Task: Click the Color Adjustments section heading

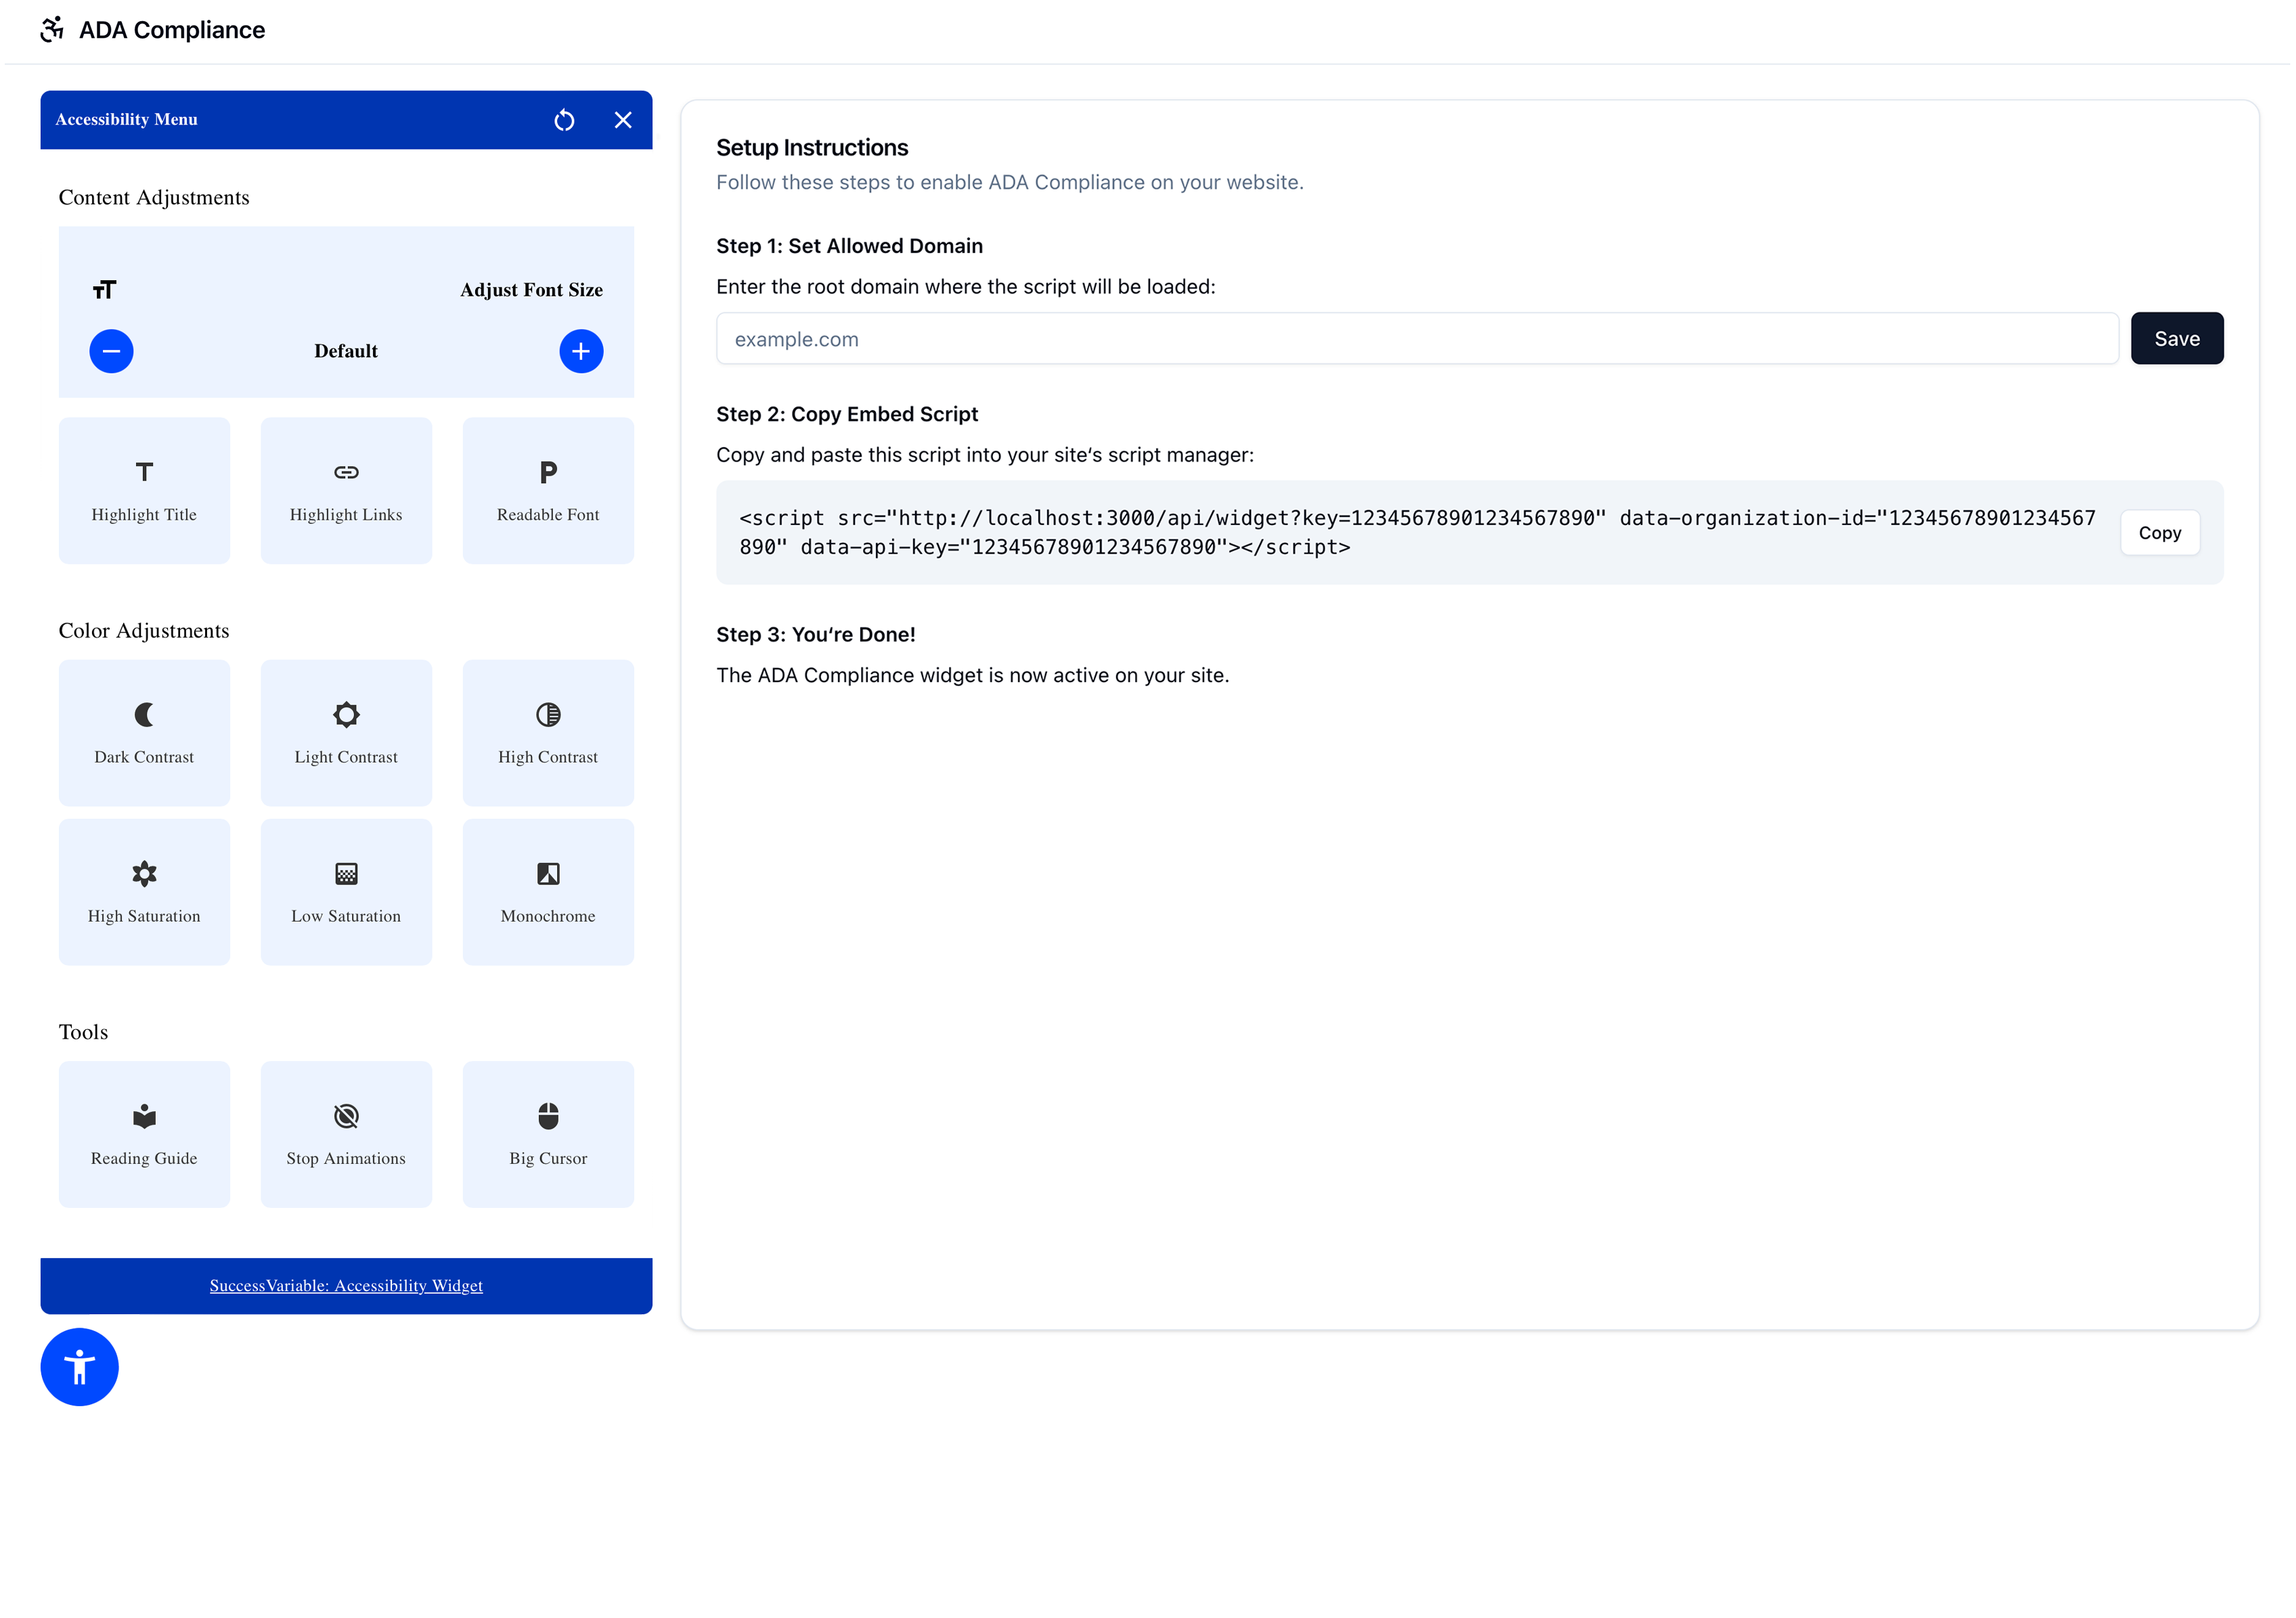Action: click(144, 630)
